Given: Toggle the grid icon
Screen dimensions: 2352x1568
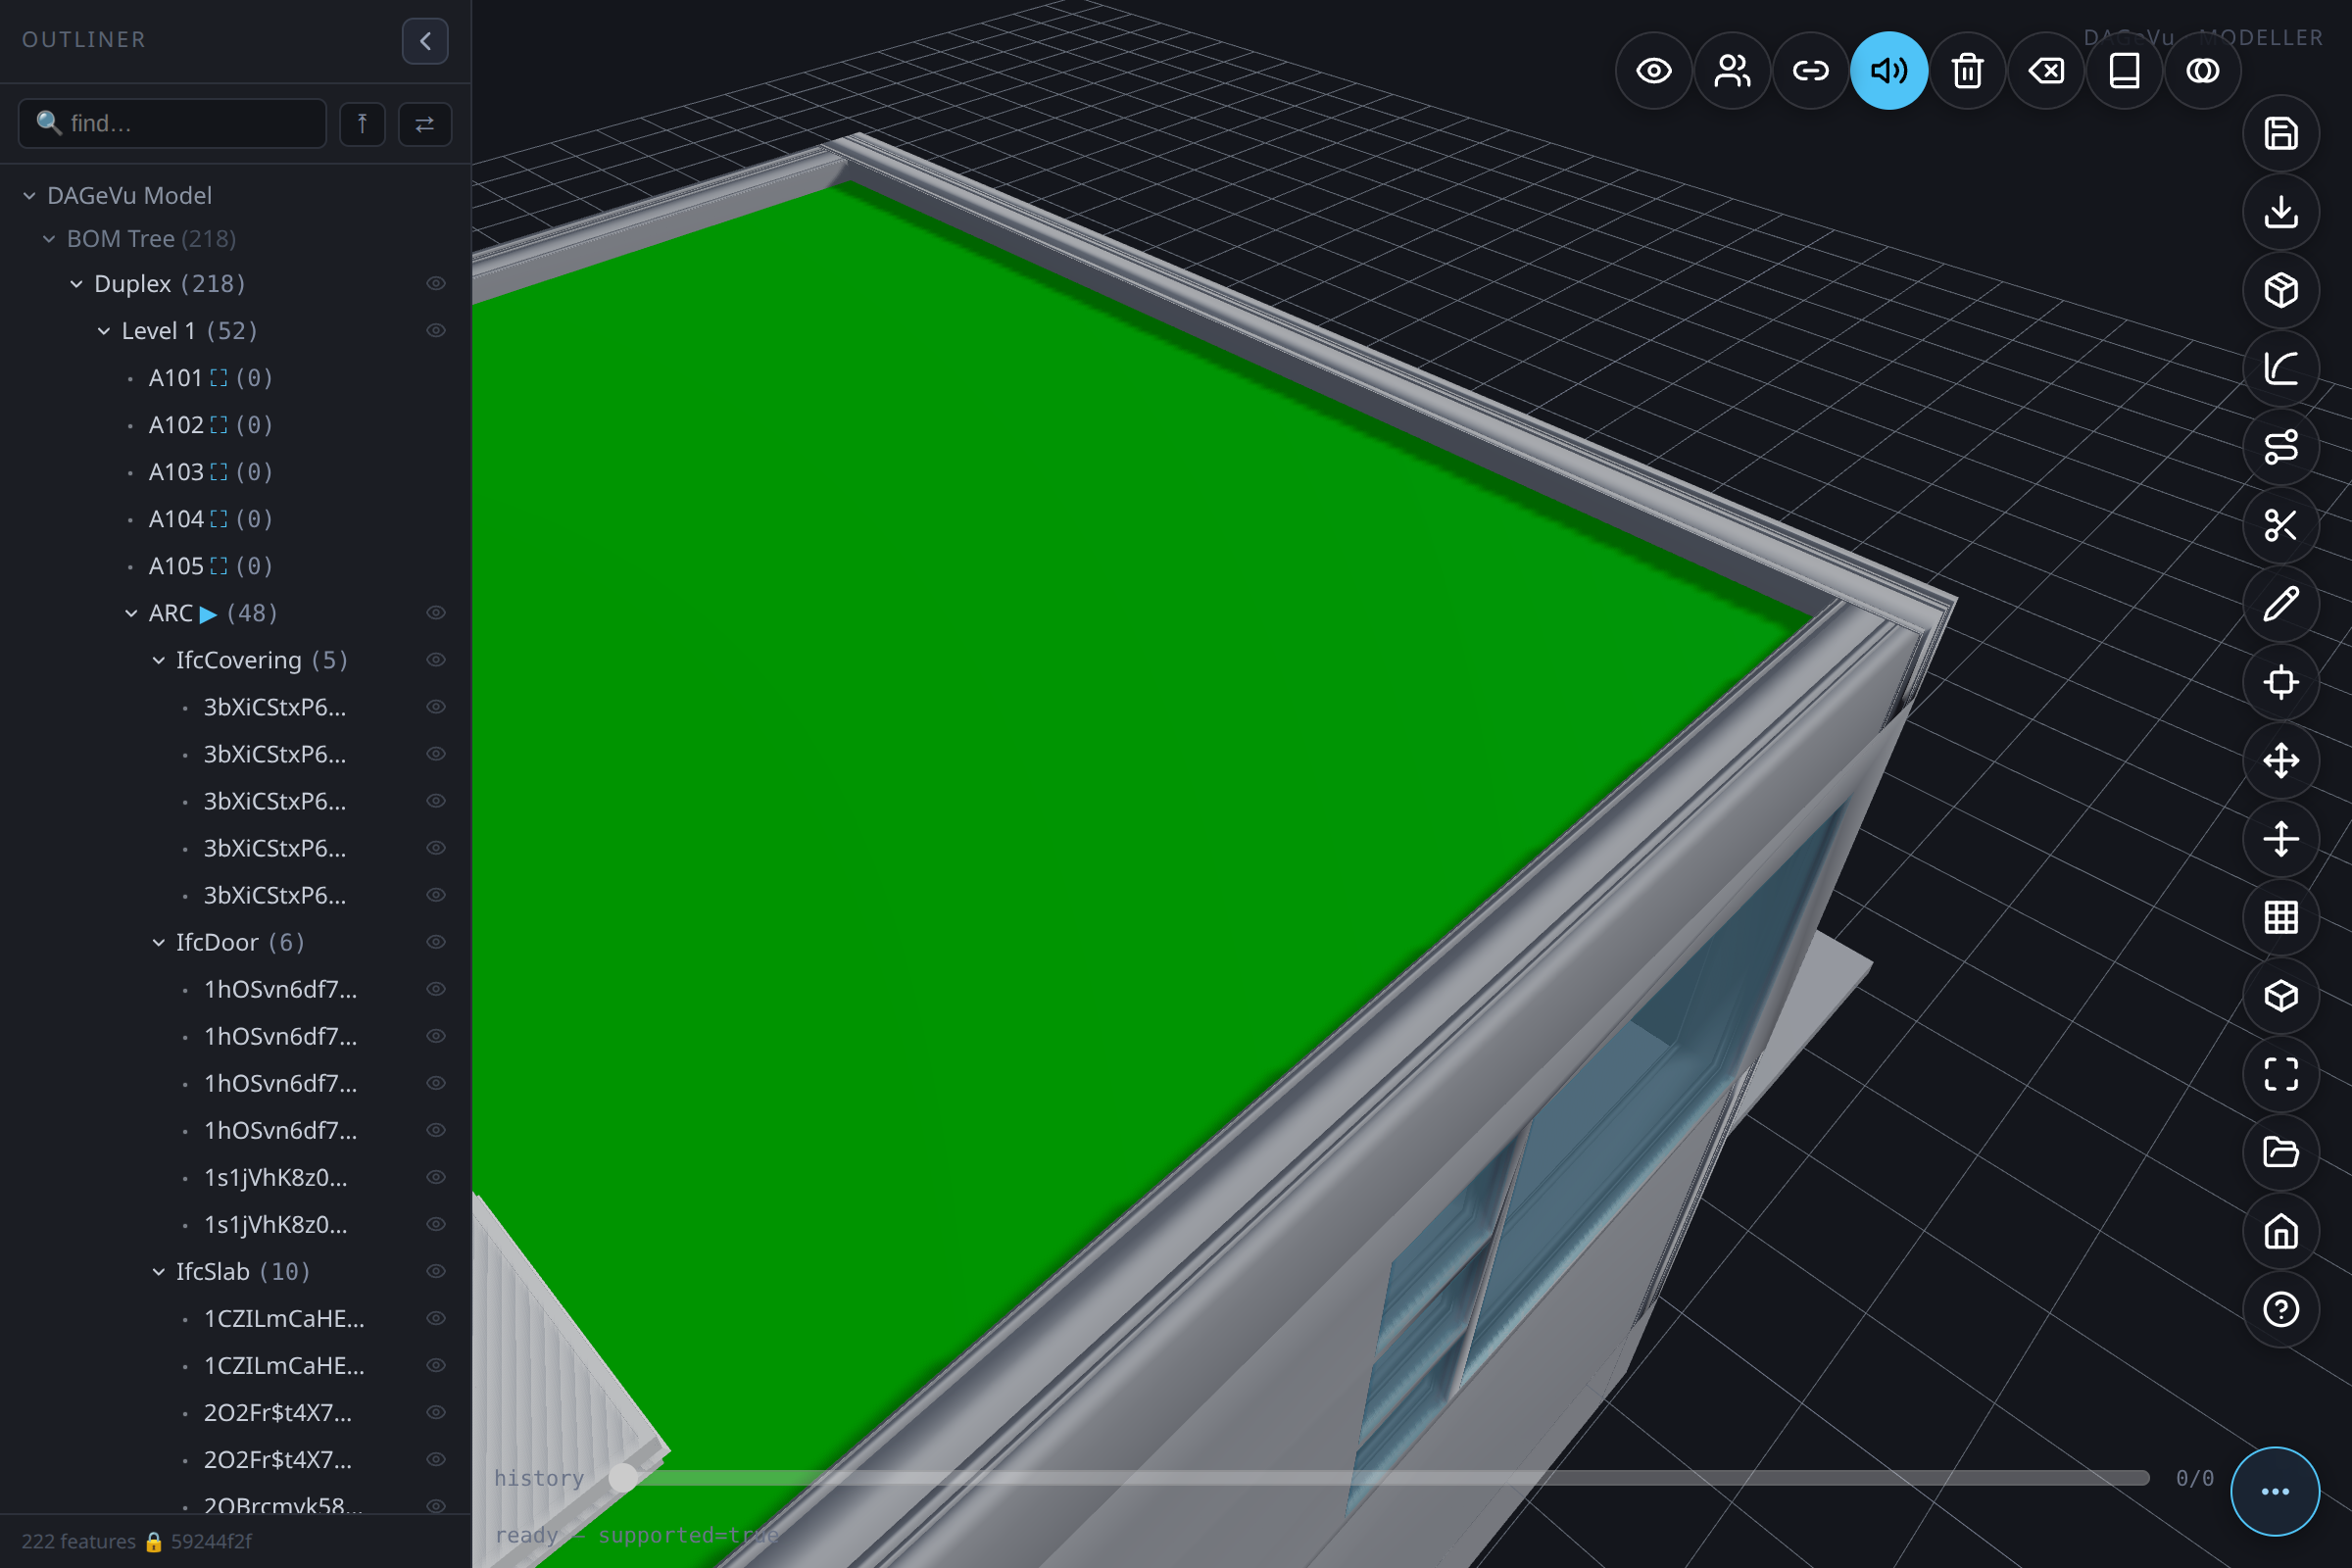Looking at the screenshot, I should (2281, 918).
